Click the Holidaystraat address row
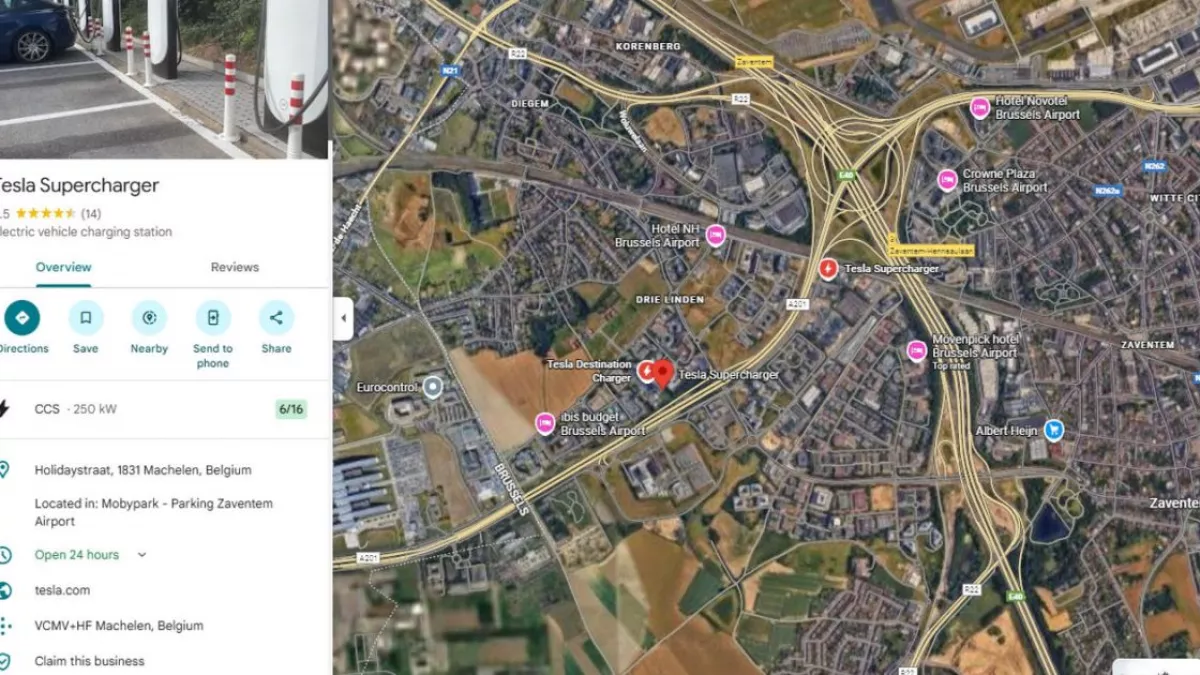 [165, 470]
